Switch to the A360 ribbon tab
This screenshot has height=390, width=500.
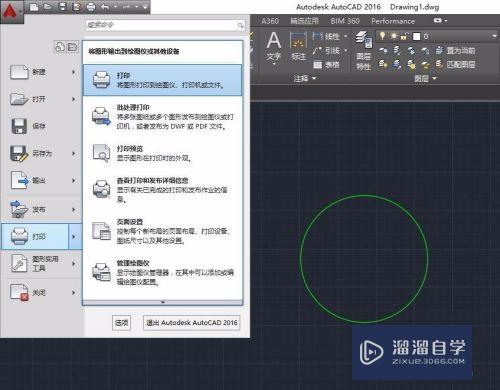270,21
